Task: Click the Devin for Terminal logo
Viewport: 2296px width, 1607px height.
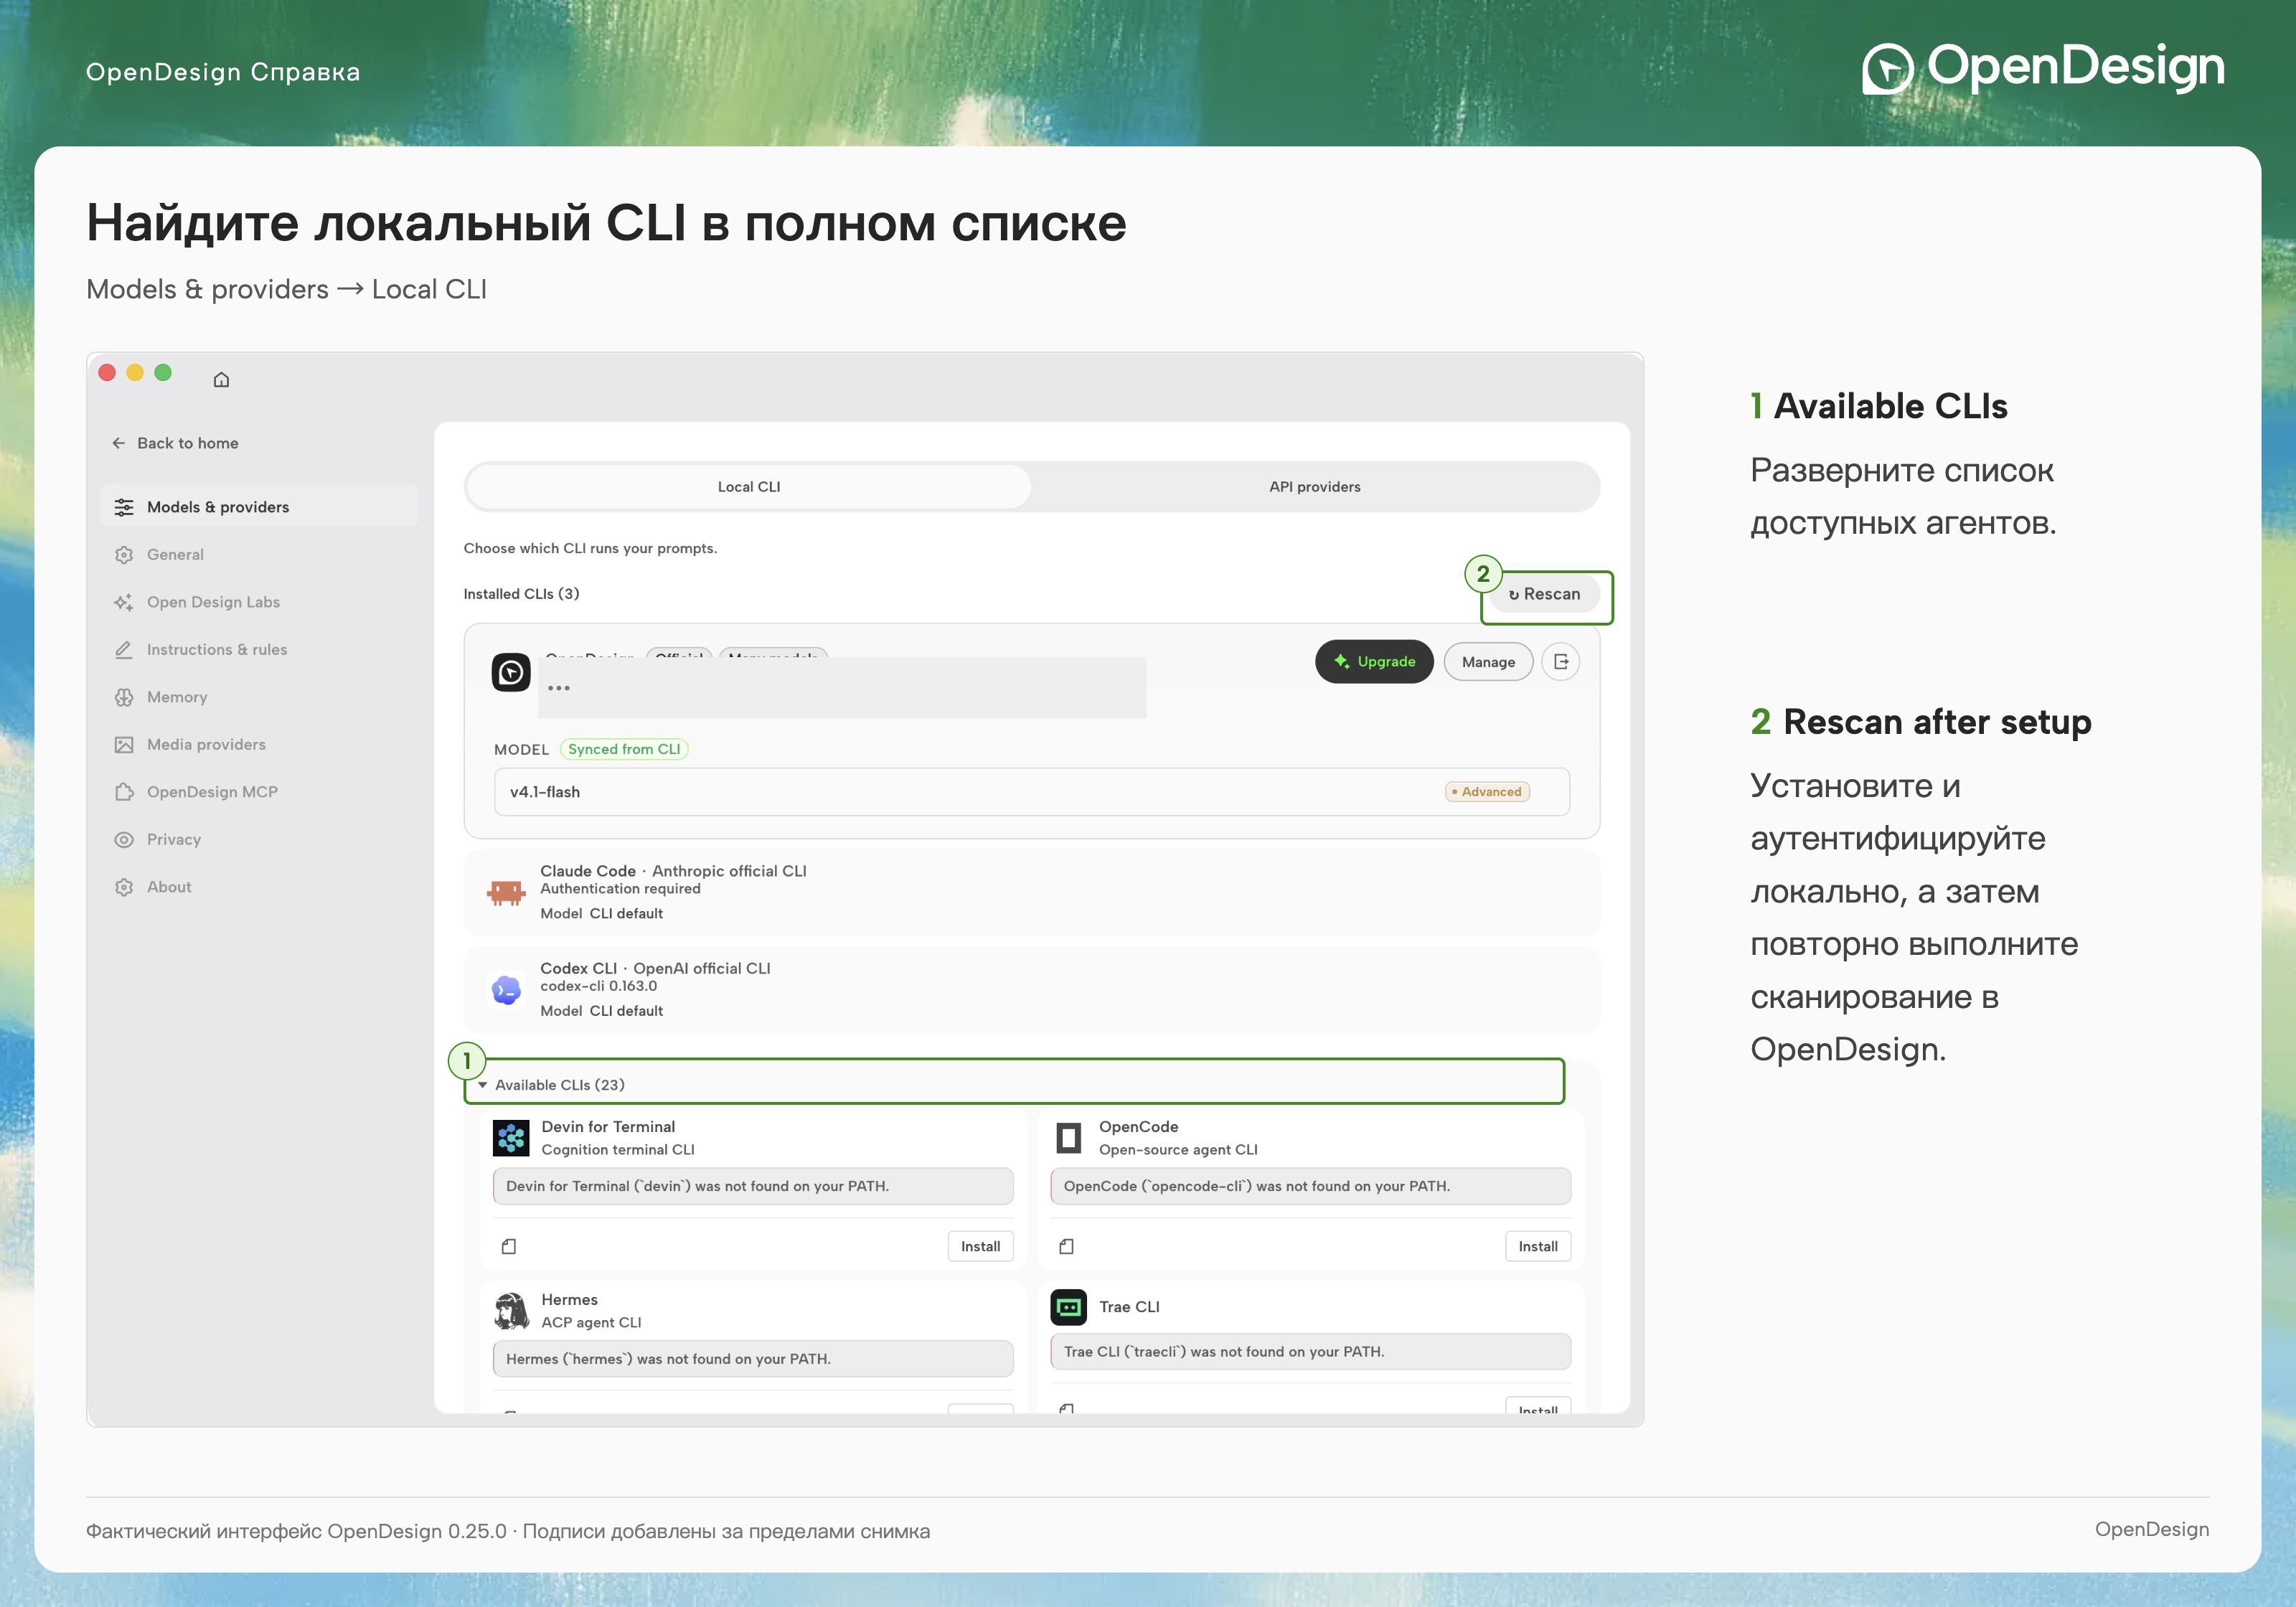Action: [511, 1138]
